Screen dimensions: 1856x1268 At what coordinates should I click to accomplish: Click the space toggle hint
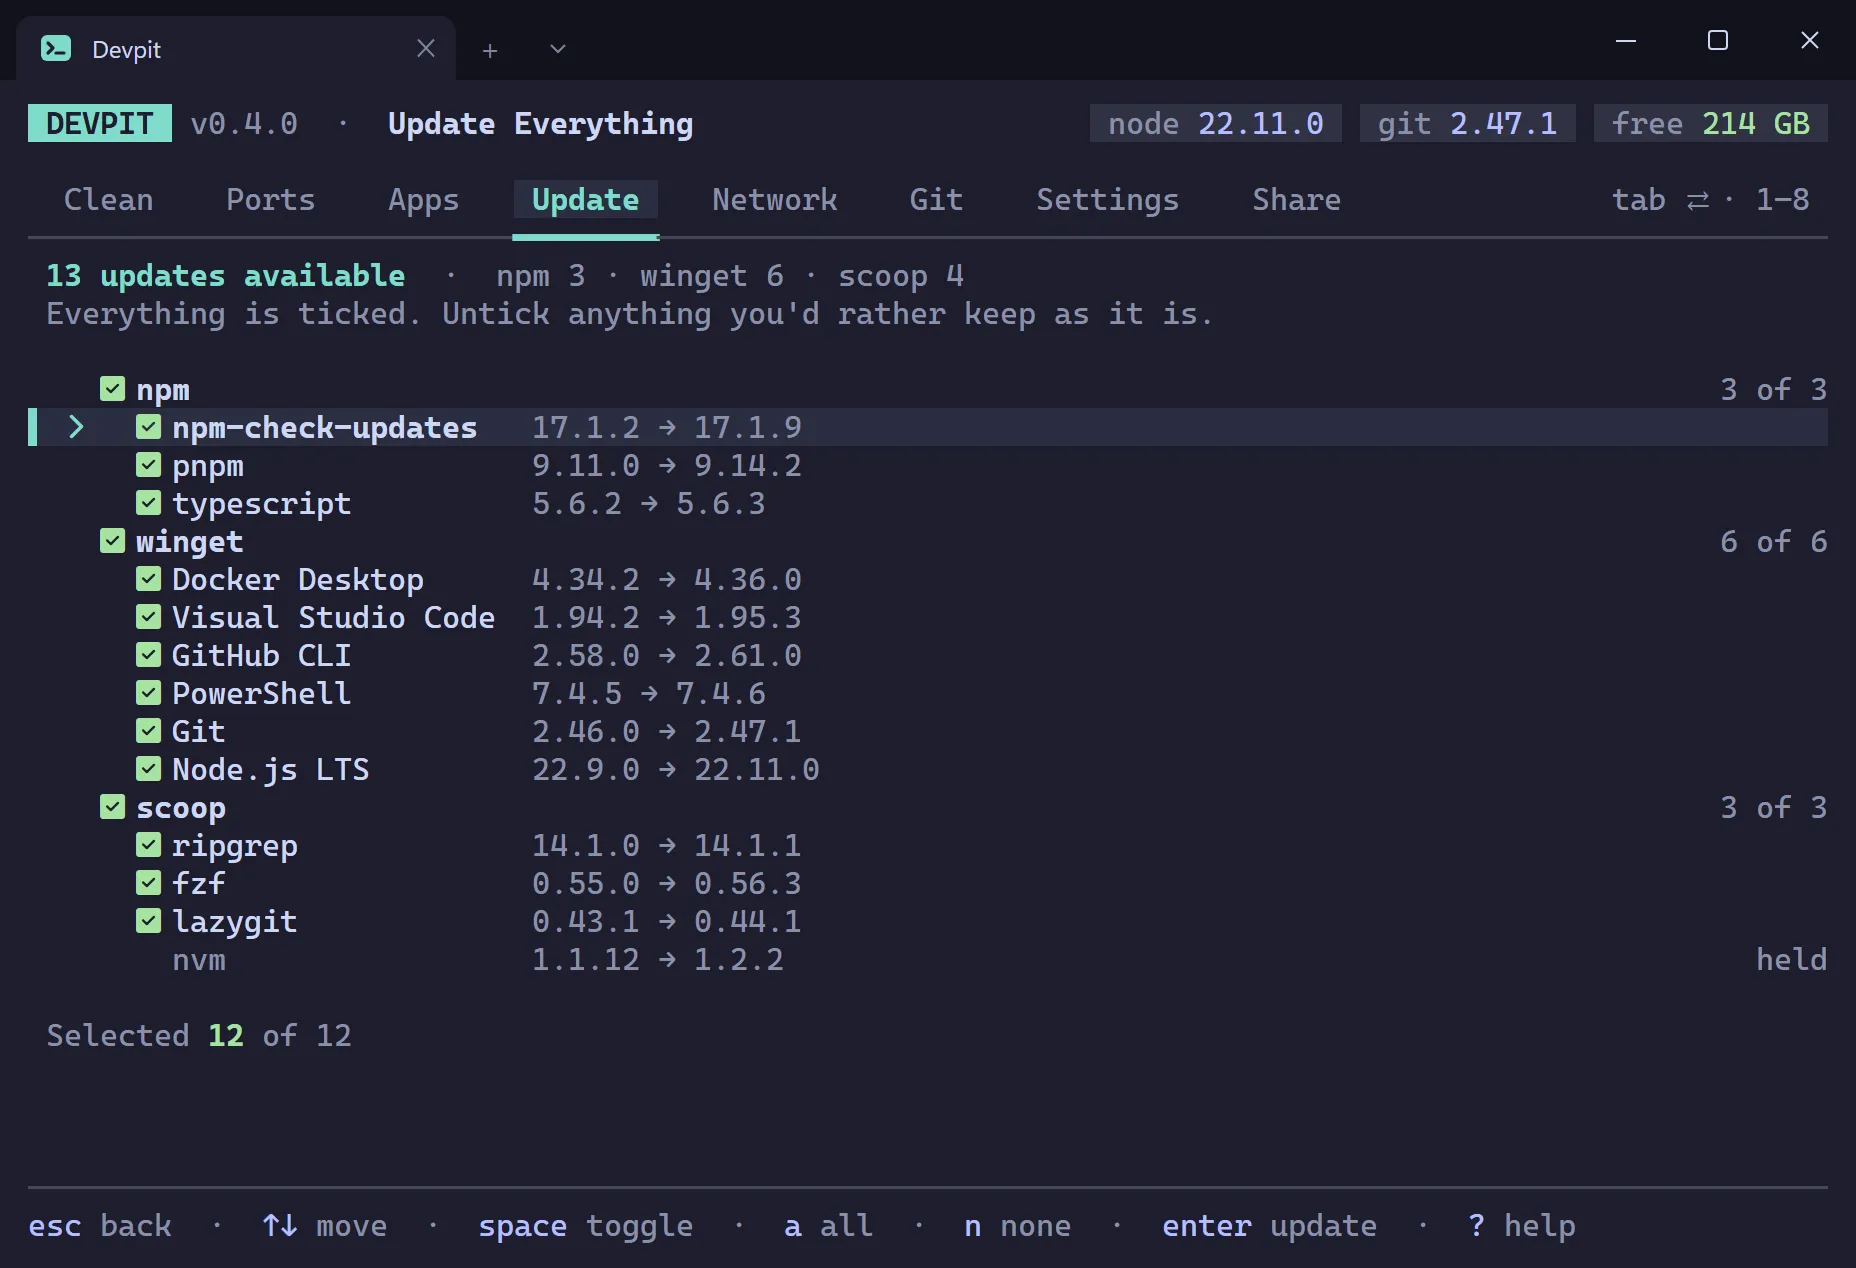[586, 1226]
